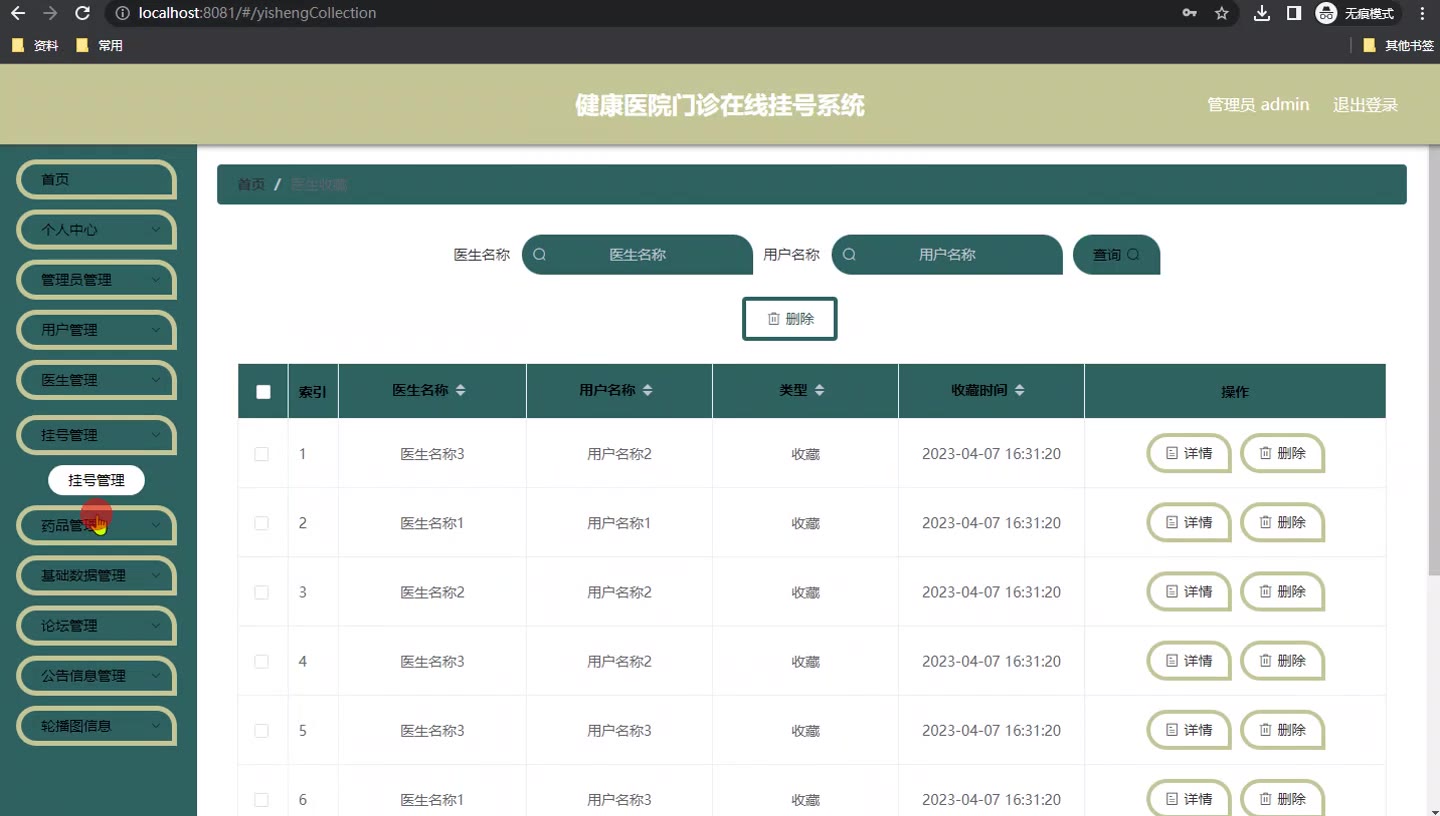The width and height of the screenshot is (1440, 816).
Task: Check the checkbox for row 2
Action: (262, 523)
